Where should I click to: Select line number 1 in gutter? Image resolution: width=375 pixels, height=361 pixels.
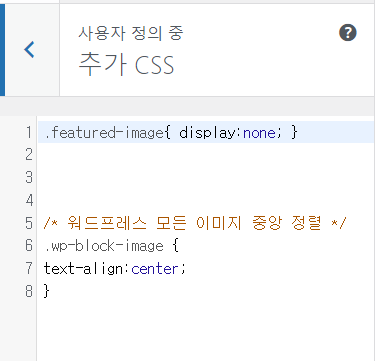click(x=29, y=132)
